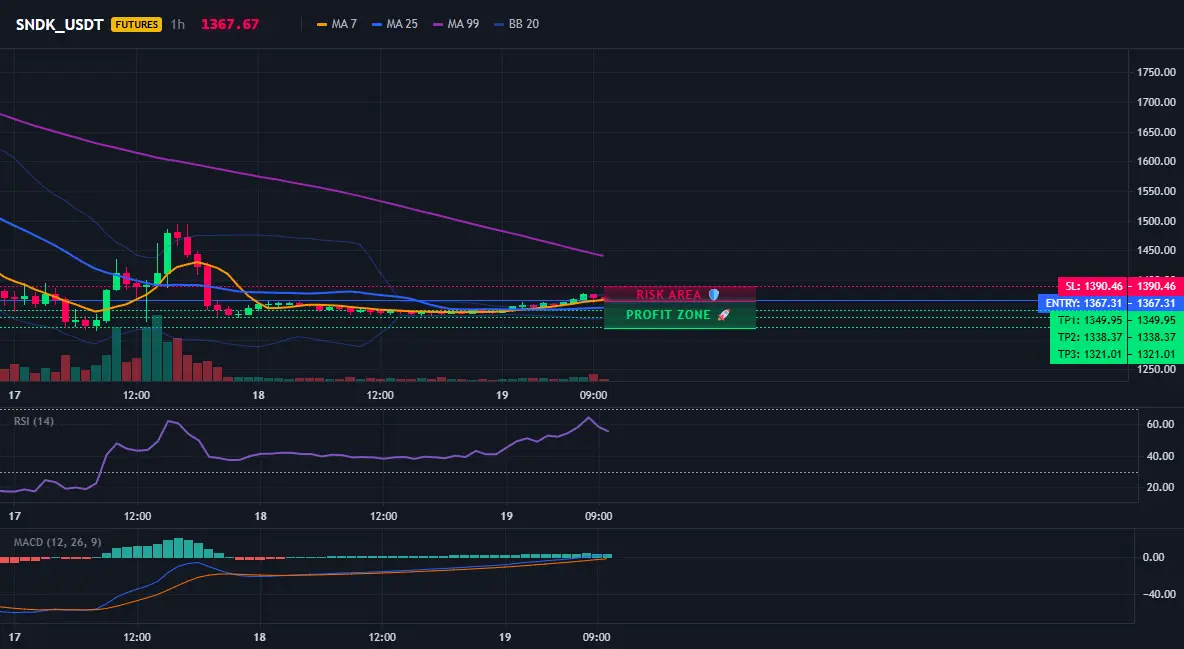Select the PROFIT ZONE label text
1184x649 pixels.
point(668,315)
